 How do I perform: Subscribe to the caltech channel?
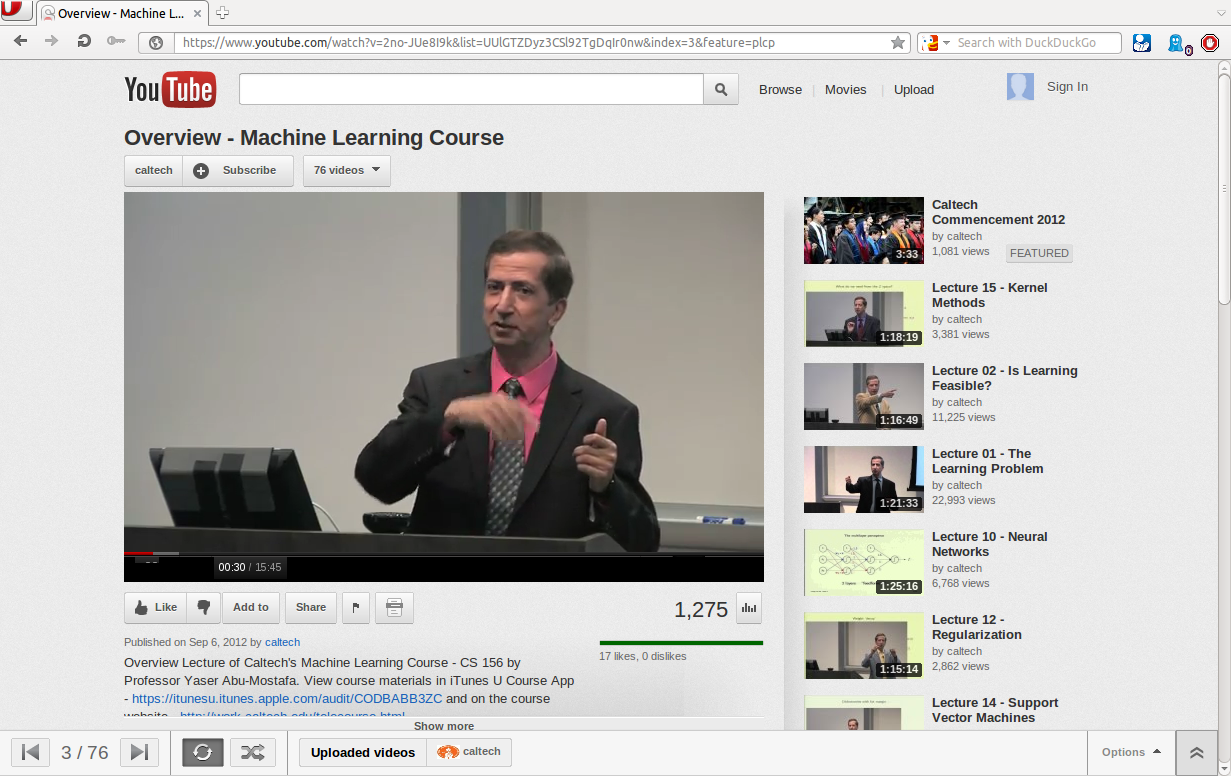237,170
